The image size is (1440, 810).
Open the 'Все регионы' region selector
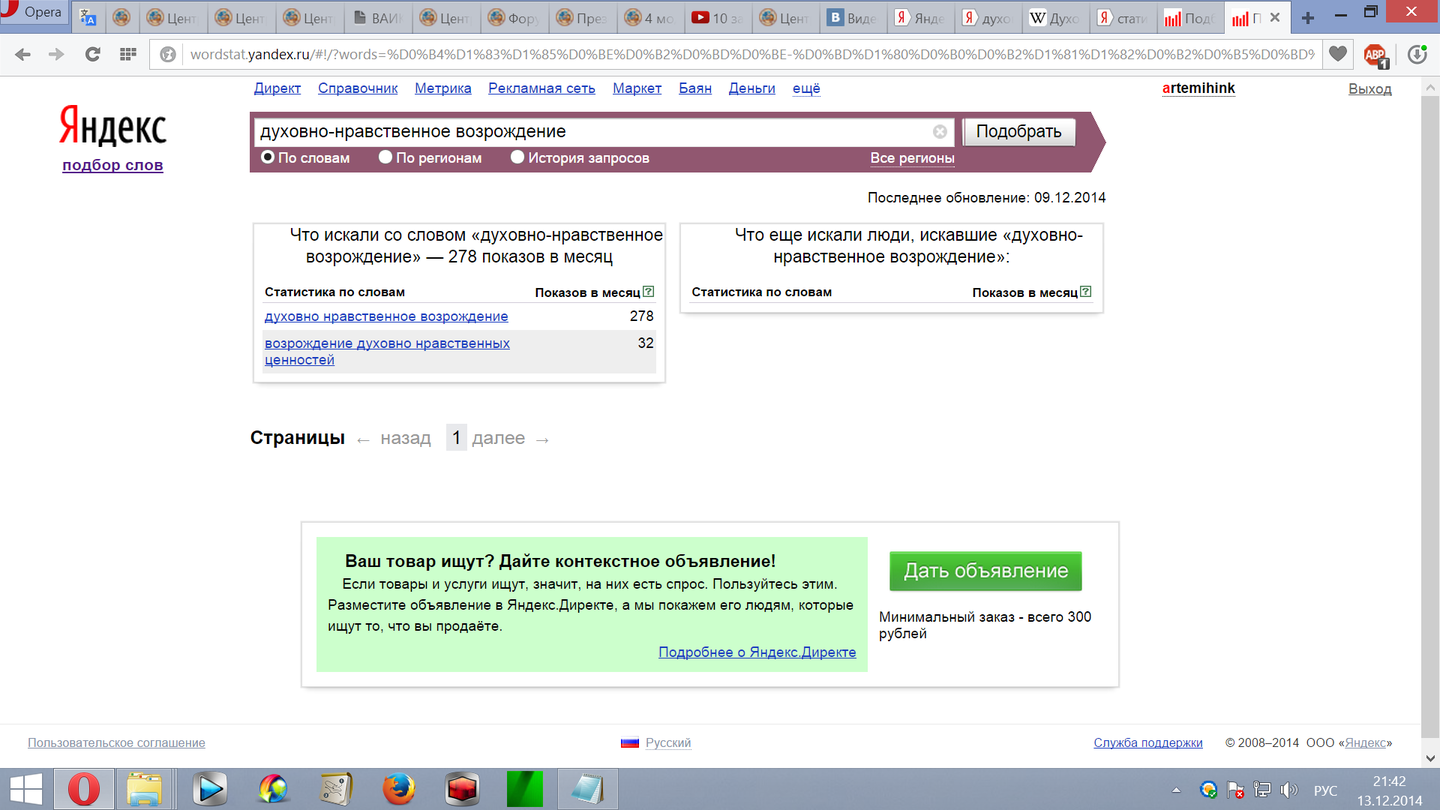point(912,158)
